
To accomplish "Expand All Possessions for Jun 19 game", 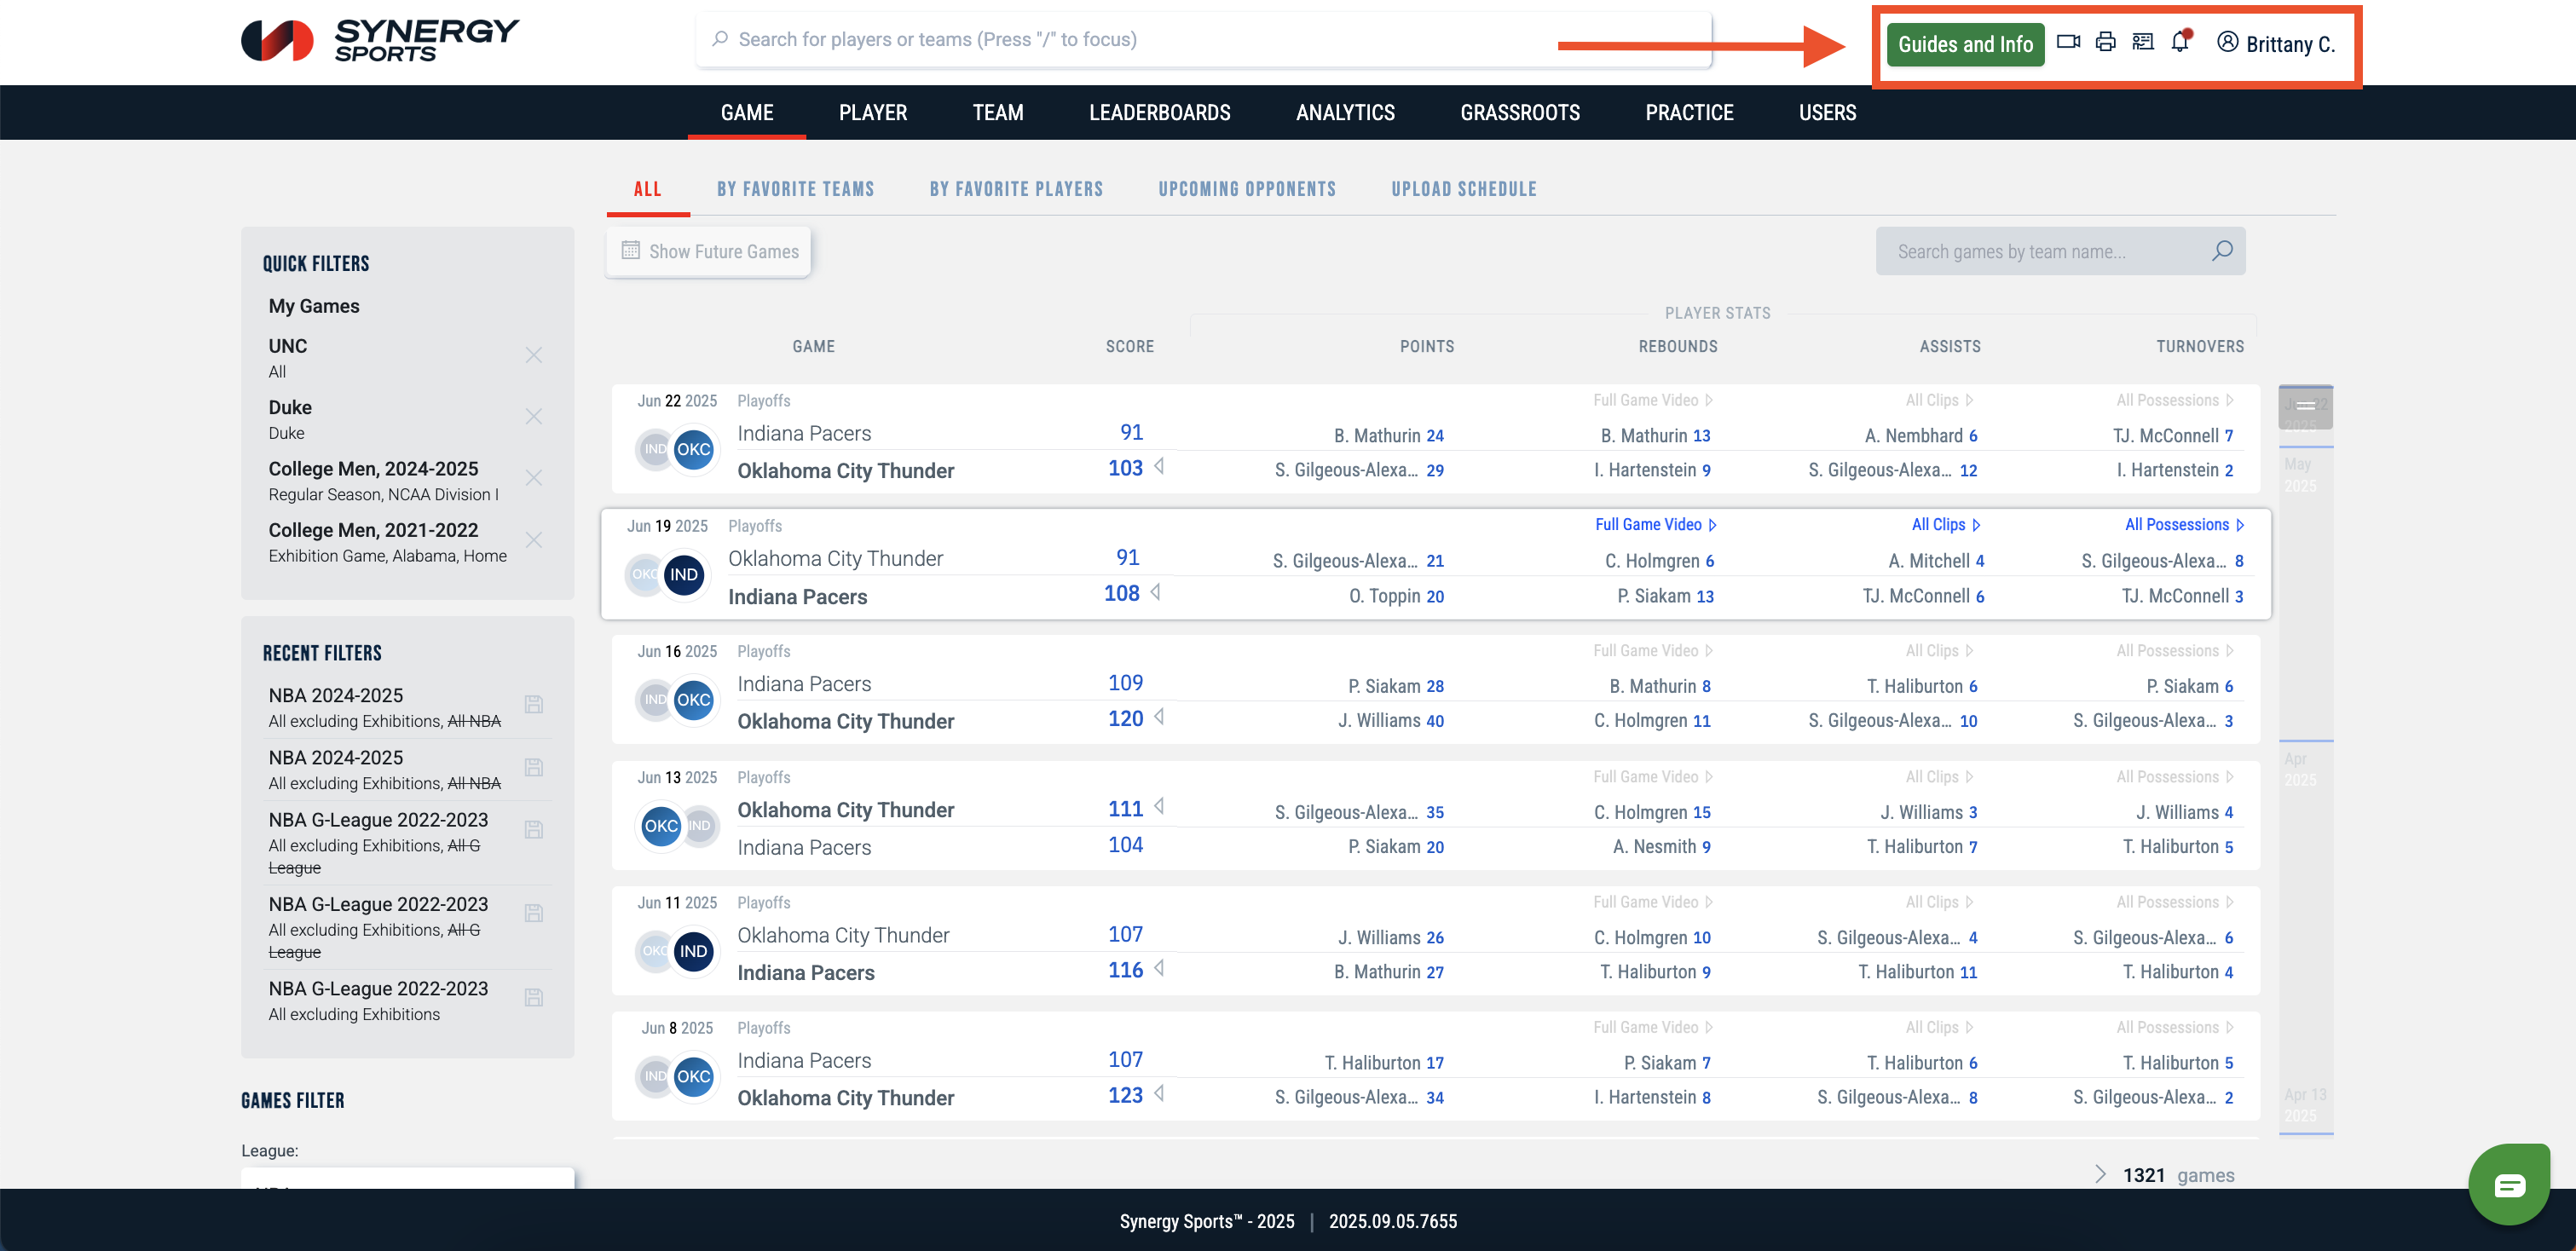I will coord(2184,524).
